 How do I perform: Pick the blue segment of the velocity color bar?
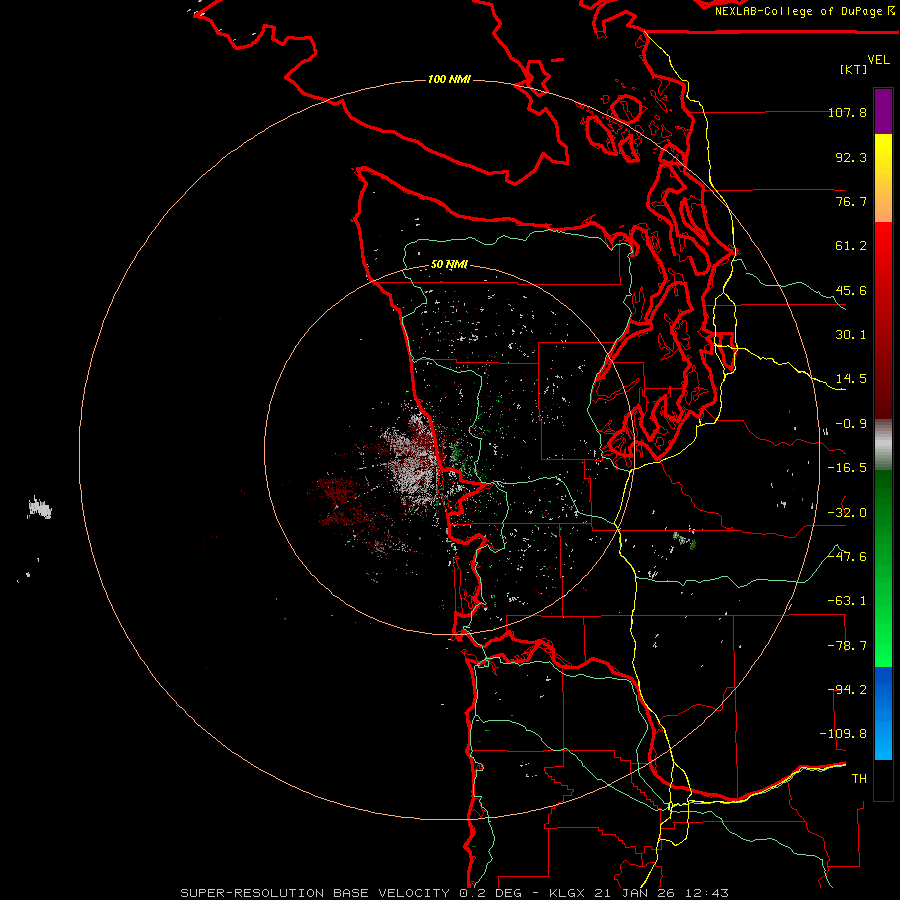(x=883, y=713)
